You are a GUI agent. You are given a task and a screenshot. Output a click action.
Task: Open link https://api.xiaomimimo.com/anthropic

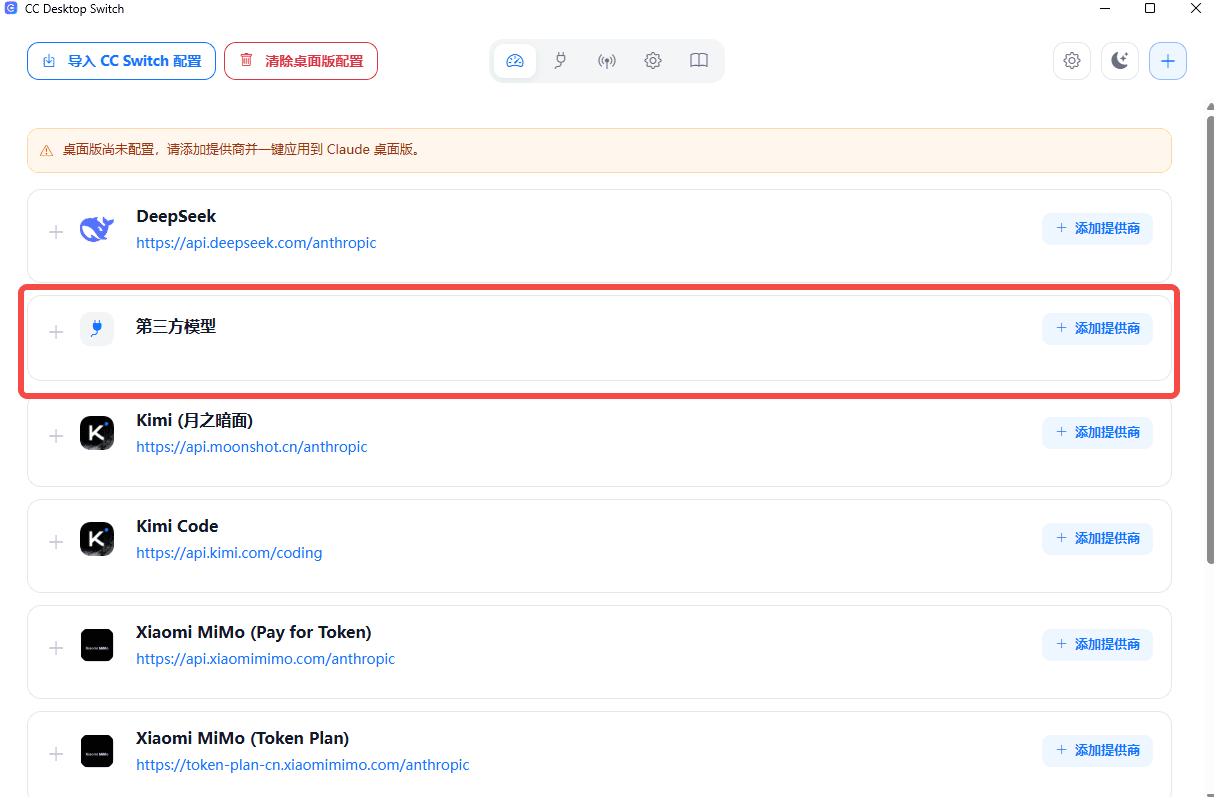point(266,659)
